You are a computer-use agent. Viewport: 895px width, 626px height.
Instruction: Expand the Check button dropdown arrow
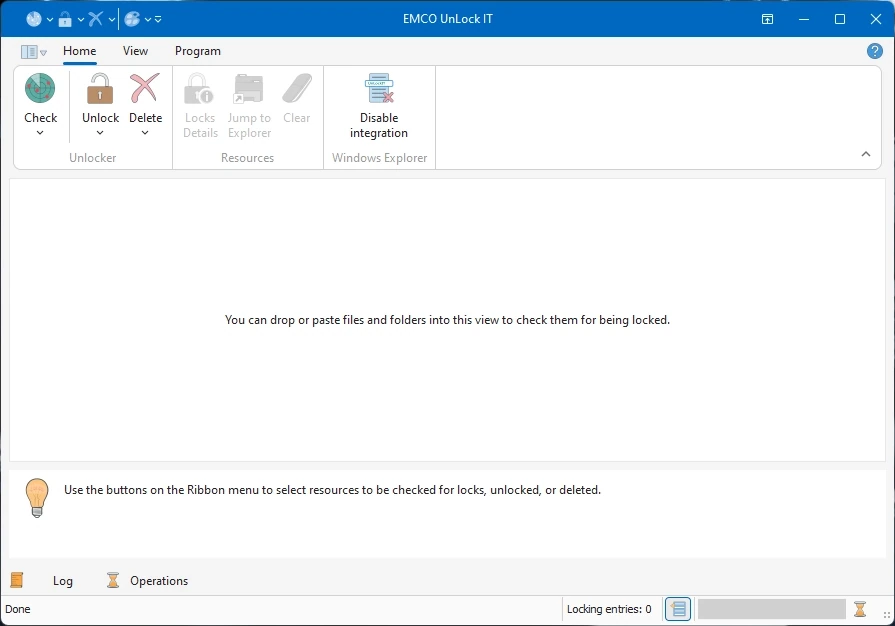point(40,133)
